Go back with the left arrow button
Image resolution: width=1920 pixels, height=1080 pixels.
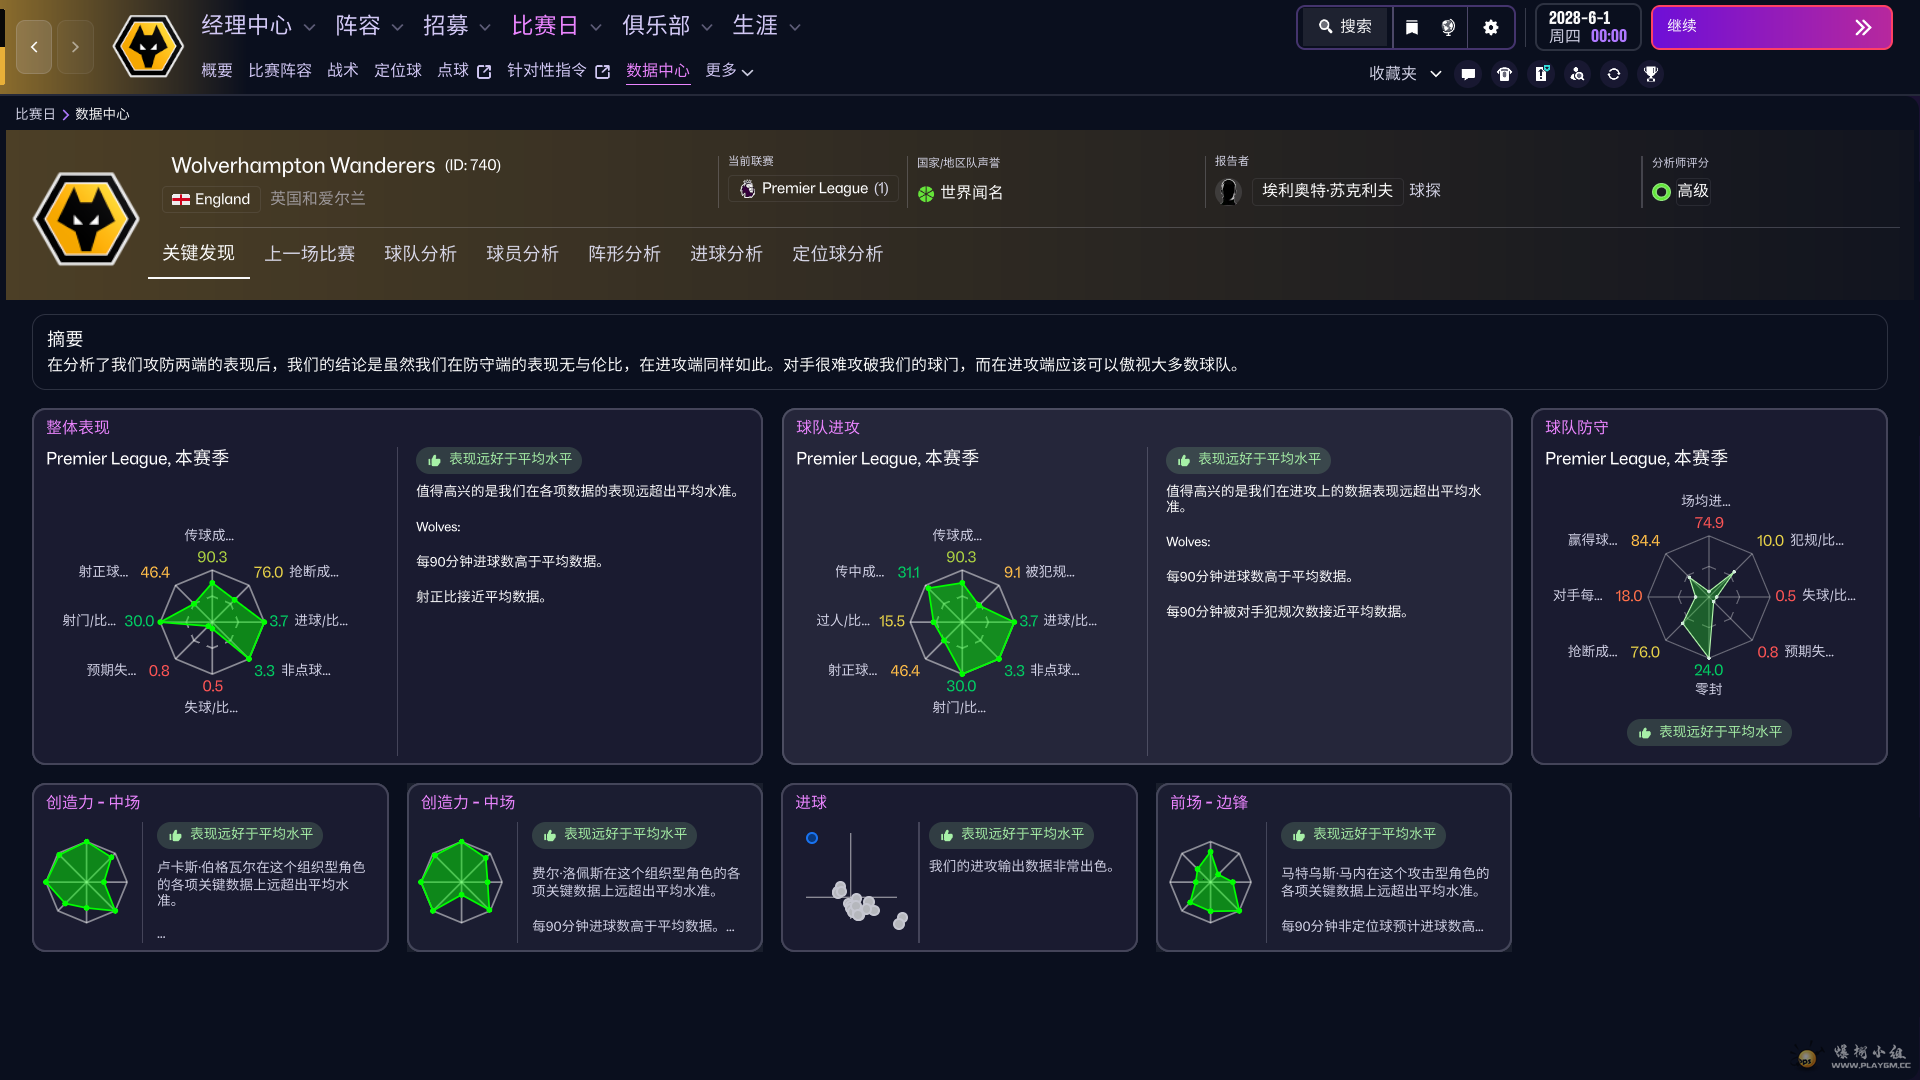tap(34, 47)
